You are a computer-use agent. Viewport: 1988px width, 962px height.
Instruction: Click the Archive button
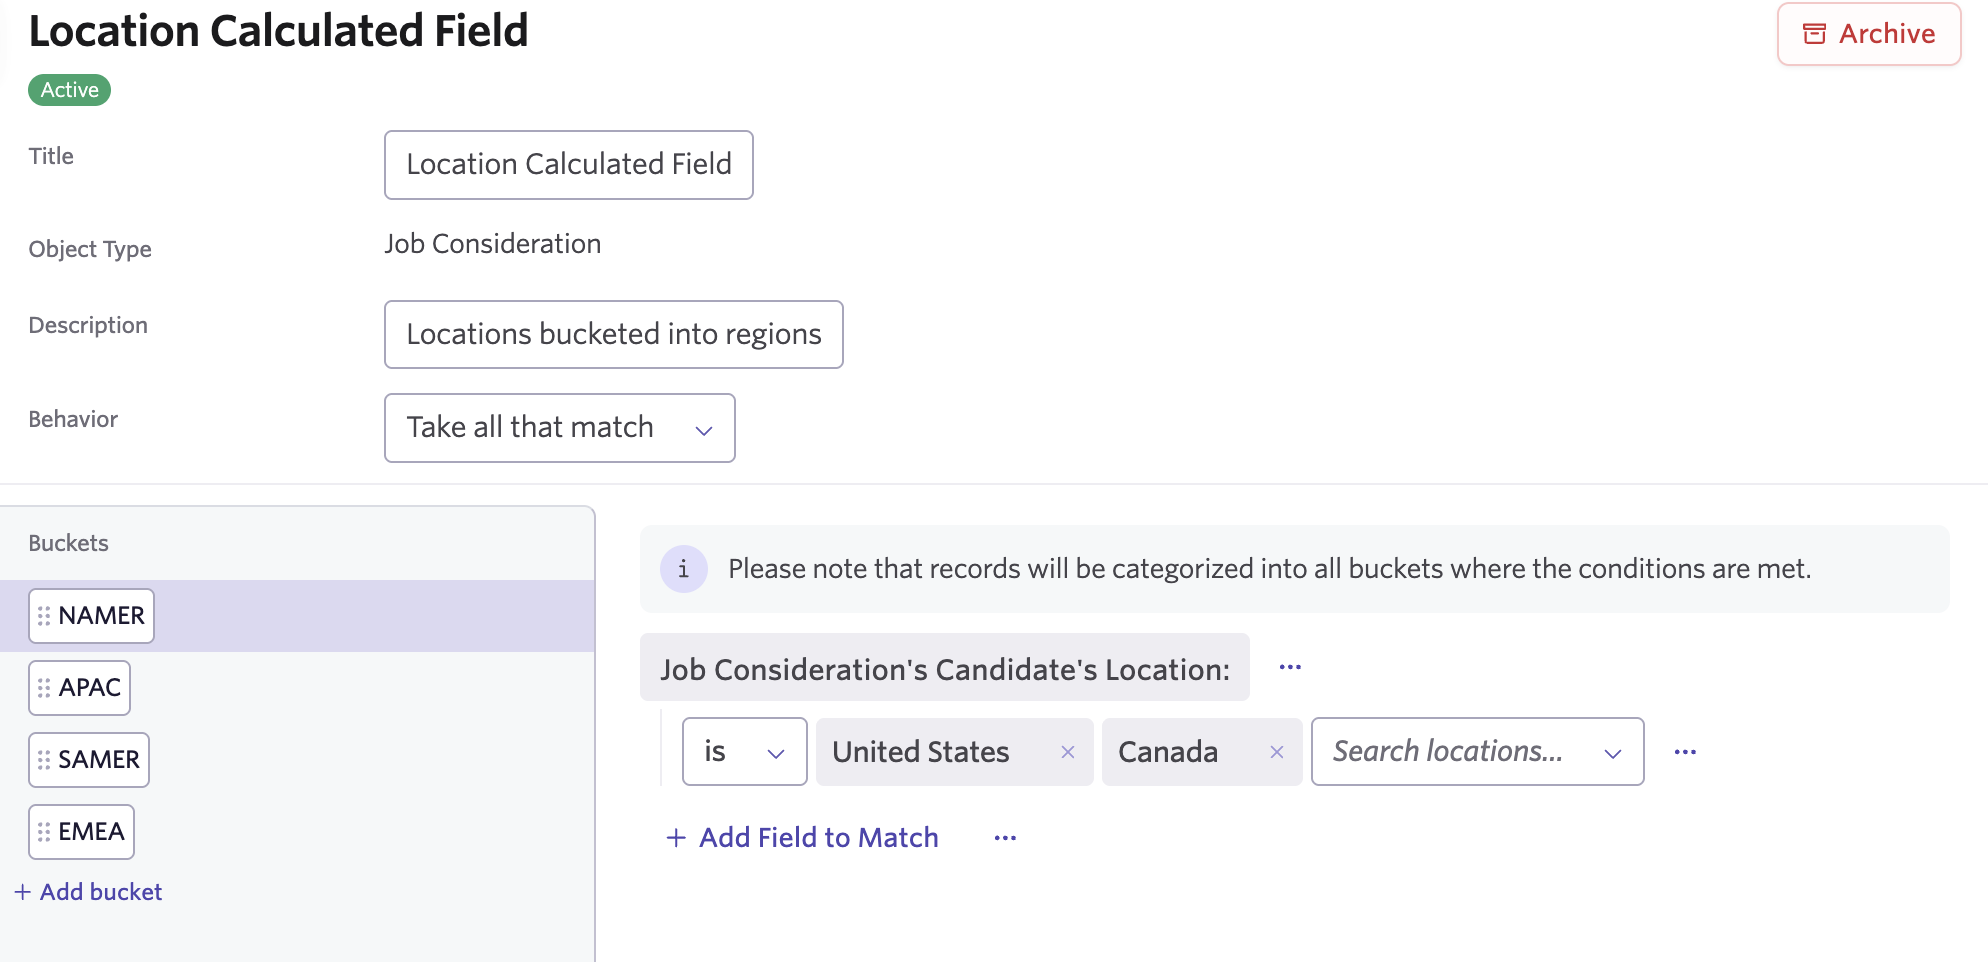pos(1868,34)
